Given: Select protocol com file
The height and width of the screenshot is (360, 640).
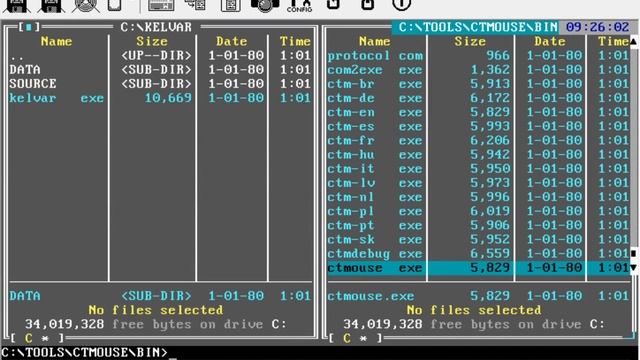Looking at the screenshot, I should (x=478, y=56).
